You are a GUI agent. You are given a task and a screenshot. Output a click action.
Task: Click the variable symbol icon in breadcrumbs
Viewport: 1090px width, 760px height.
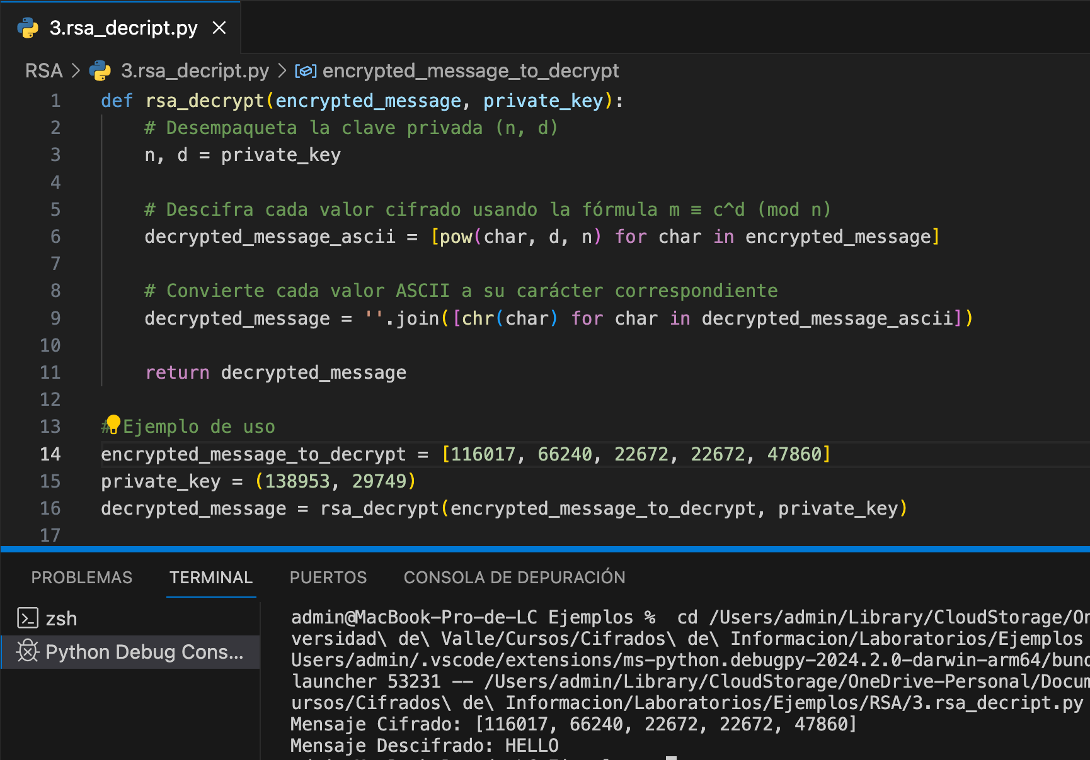[x=307, y=71]
